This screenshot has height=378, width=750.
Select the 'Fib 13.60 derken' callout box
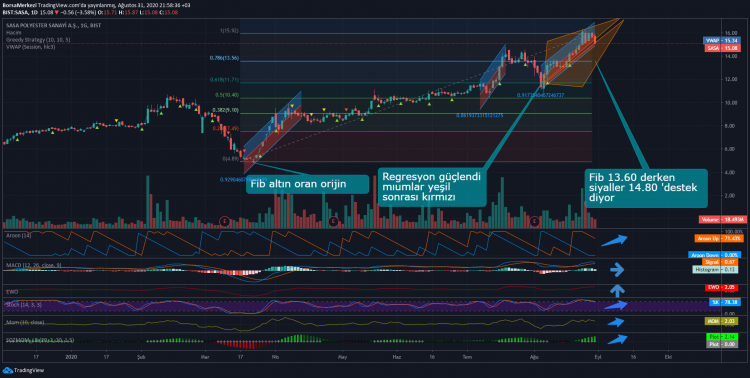coord(646,188)
